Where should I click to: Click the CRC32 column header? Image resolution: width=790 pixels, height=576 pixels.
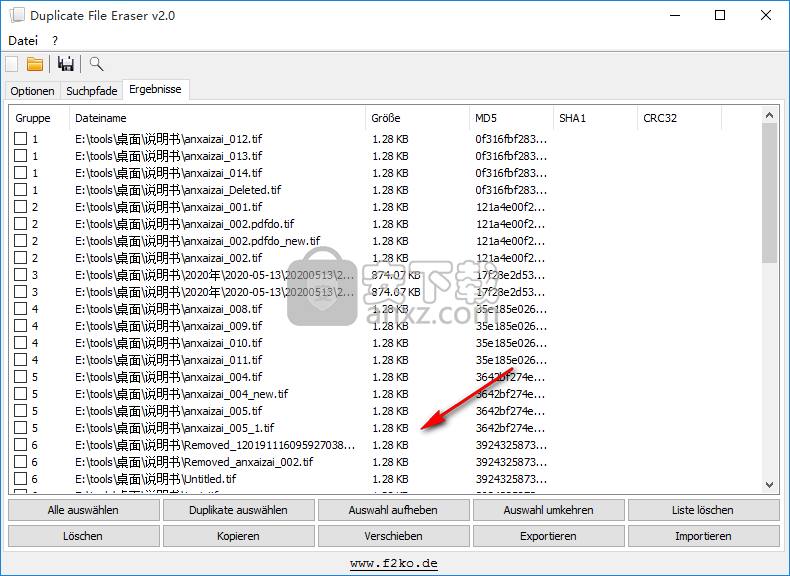pos(679,118)
